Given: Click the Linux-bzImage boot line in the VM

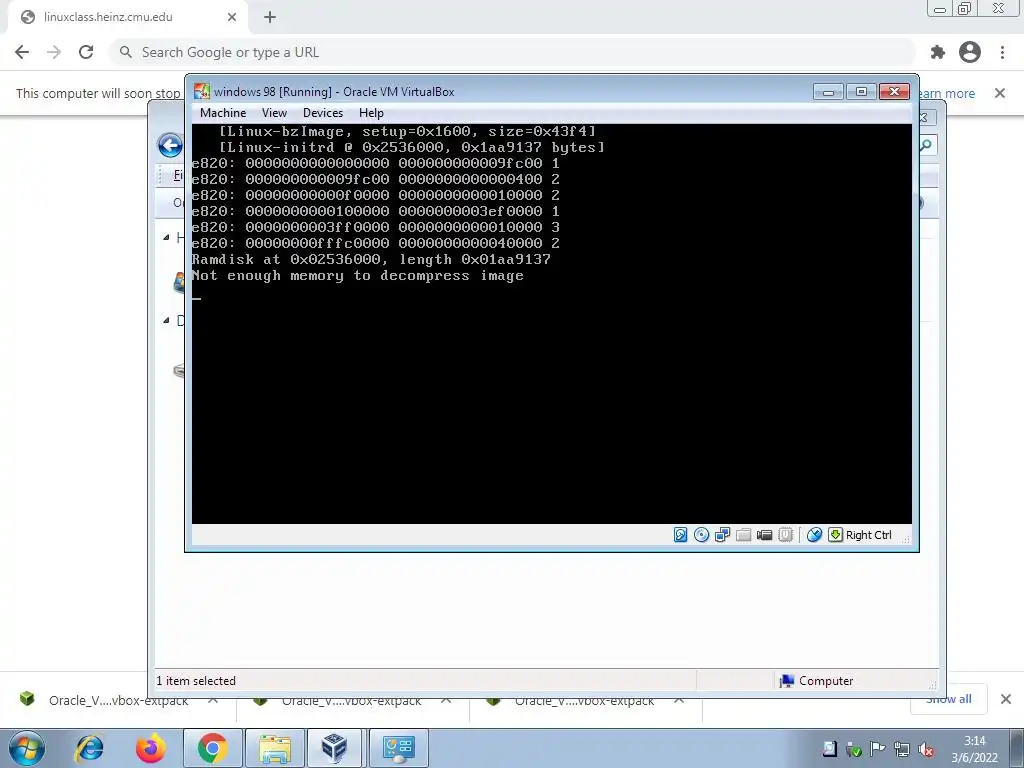Looking at the screenshot, I should [408, 131].
